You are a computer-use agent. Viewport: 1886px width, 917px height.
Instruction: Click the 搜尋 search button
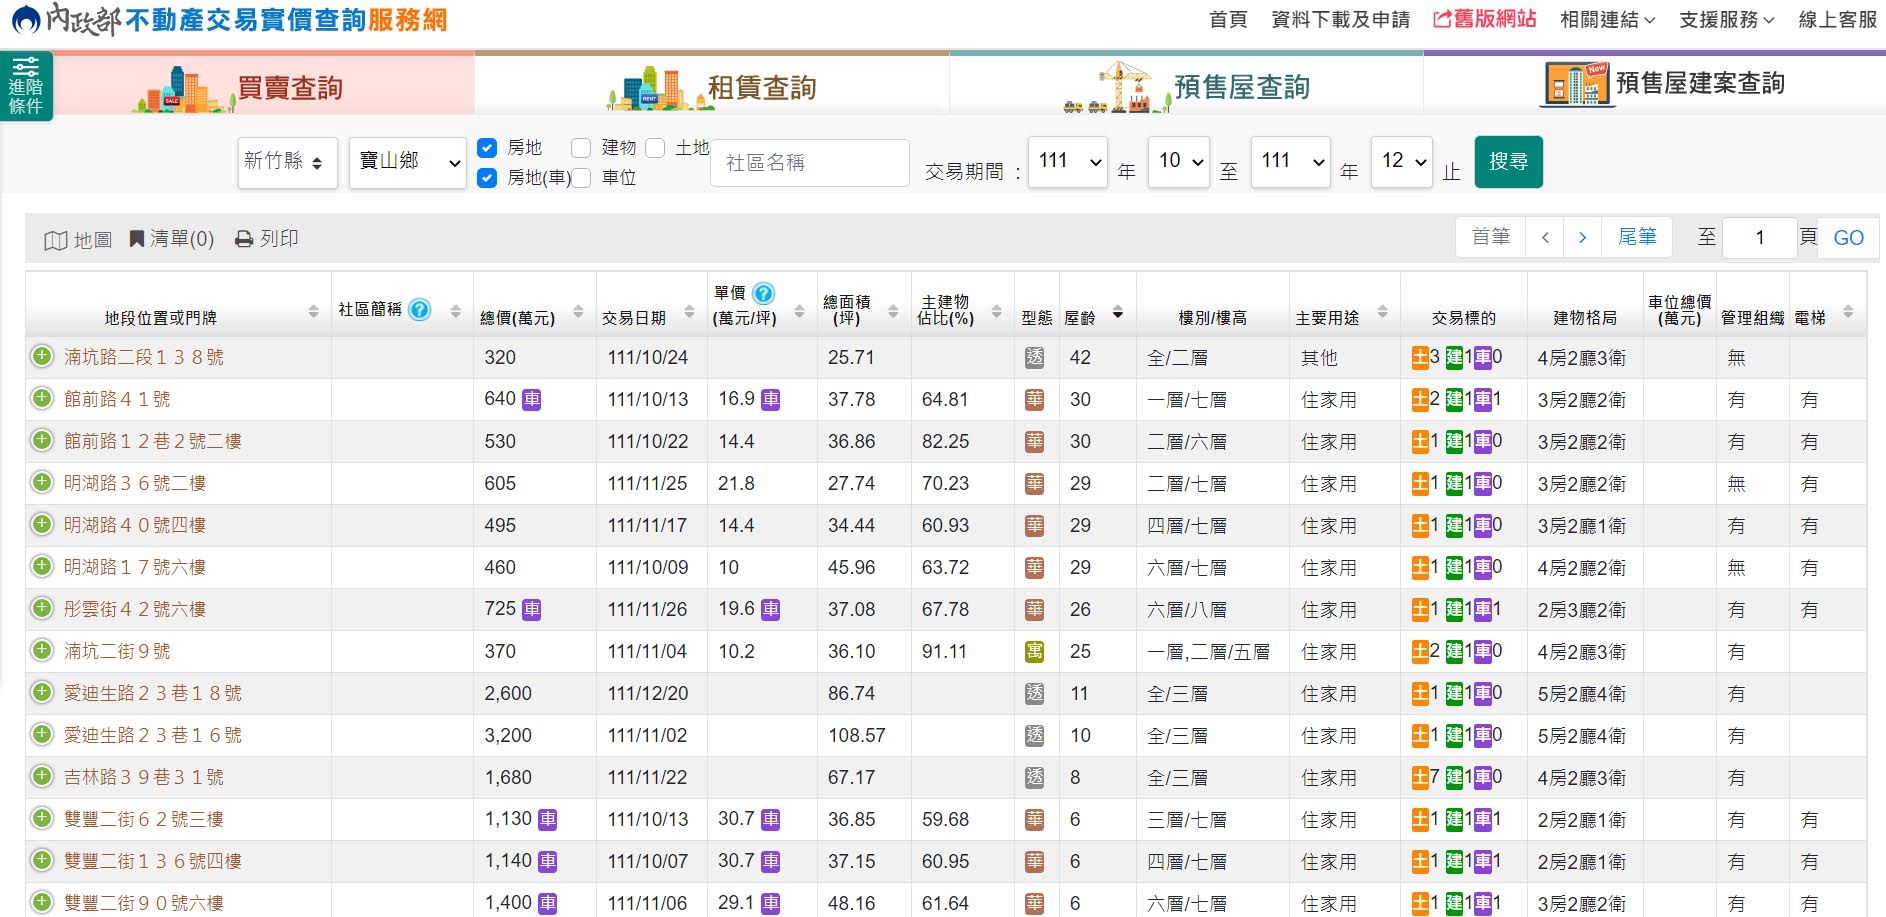coord(1509,161)
